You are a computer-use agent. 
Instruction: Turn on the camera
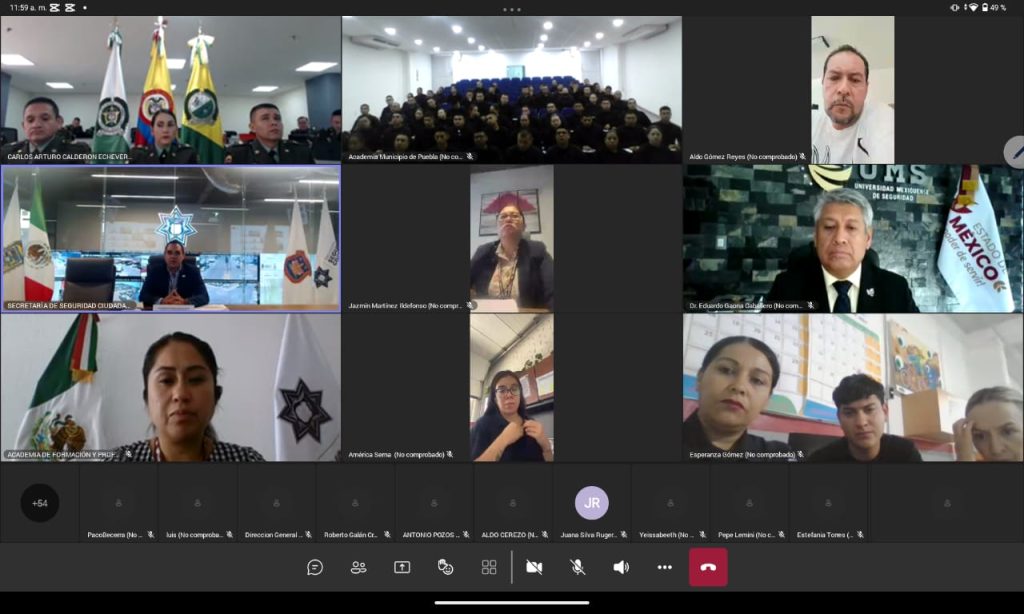coord(534,567)
